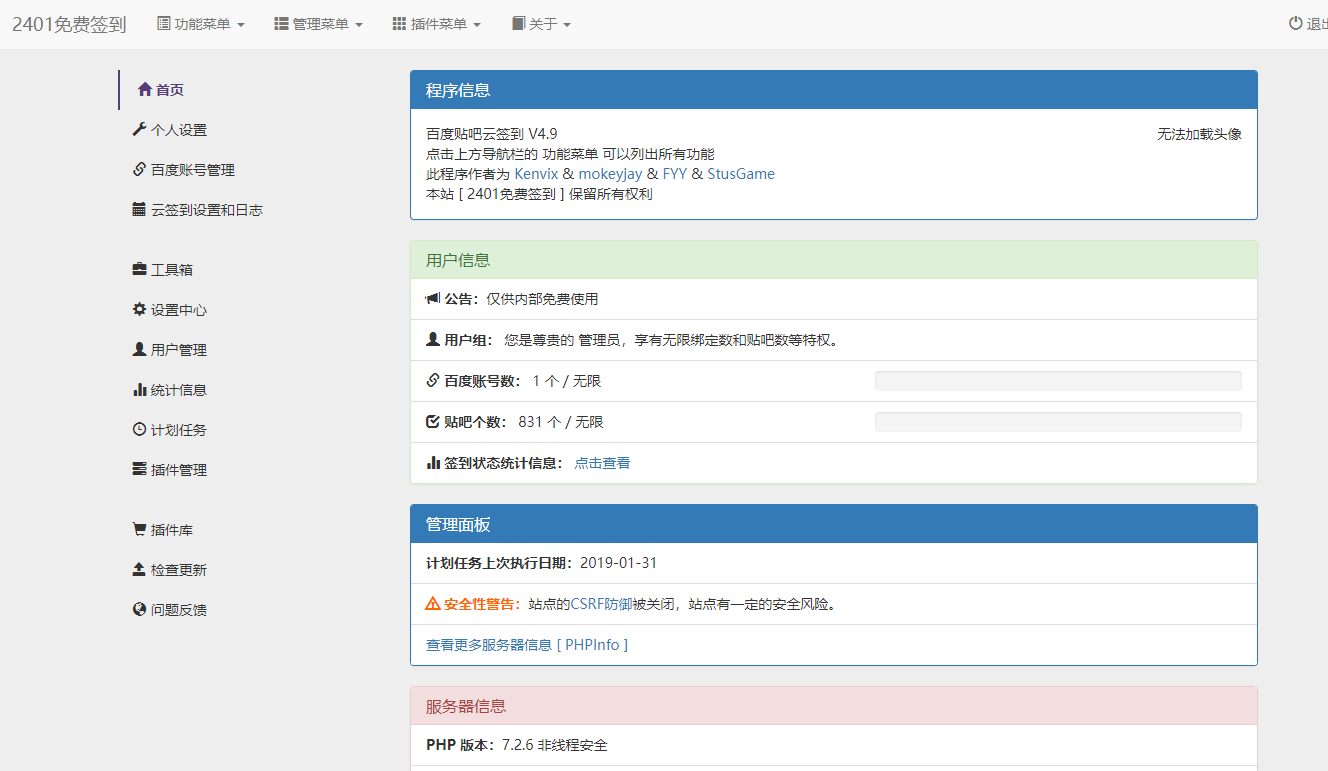Click the 2401免费签到 site brand title
This screenshot has width=1328, height=771.
pos(69,25)
